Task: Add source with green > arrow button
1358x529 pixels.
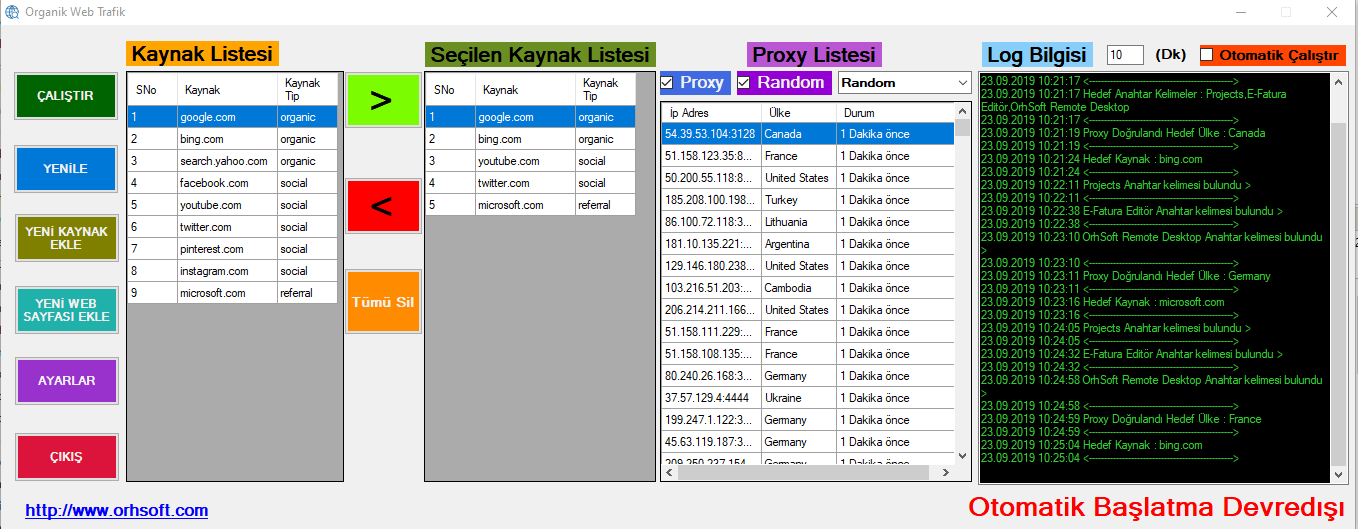Action: pyautogui.click(x=381, y=100)
